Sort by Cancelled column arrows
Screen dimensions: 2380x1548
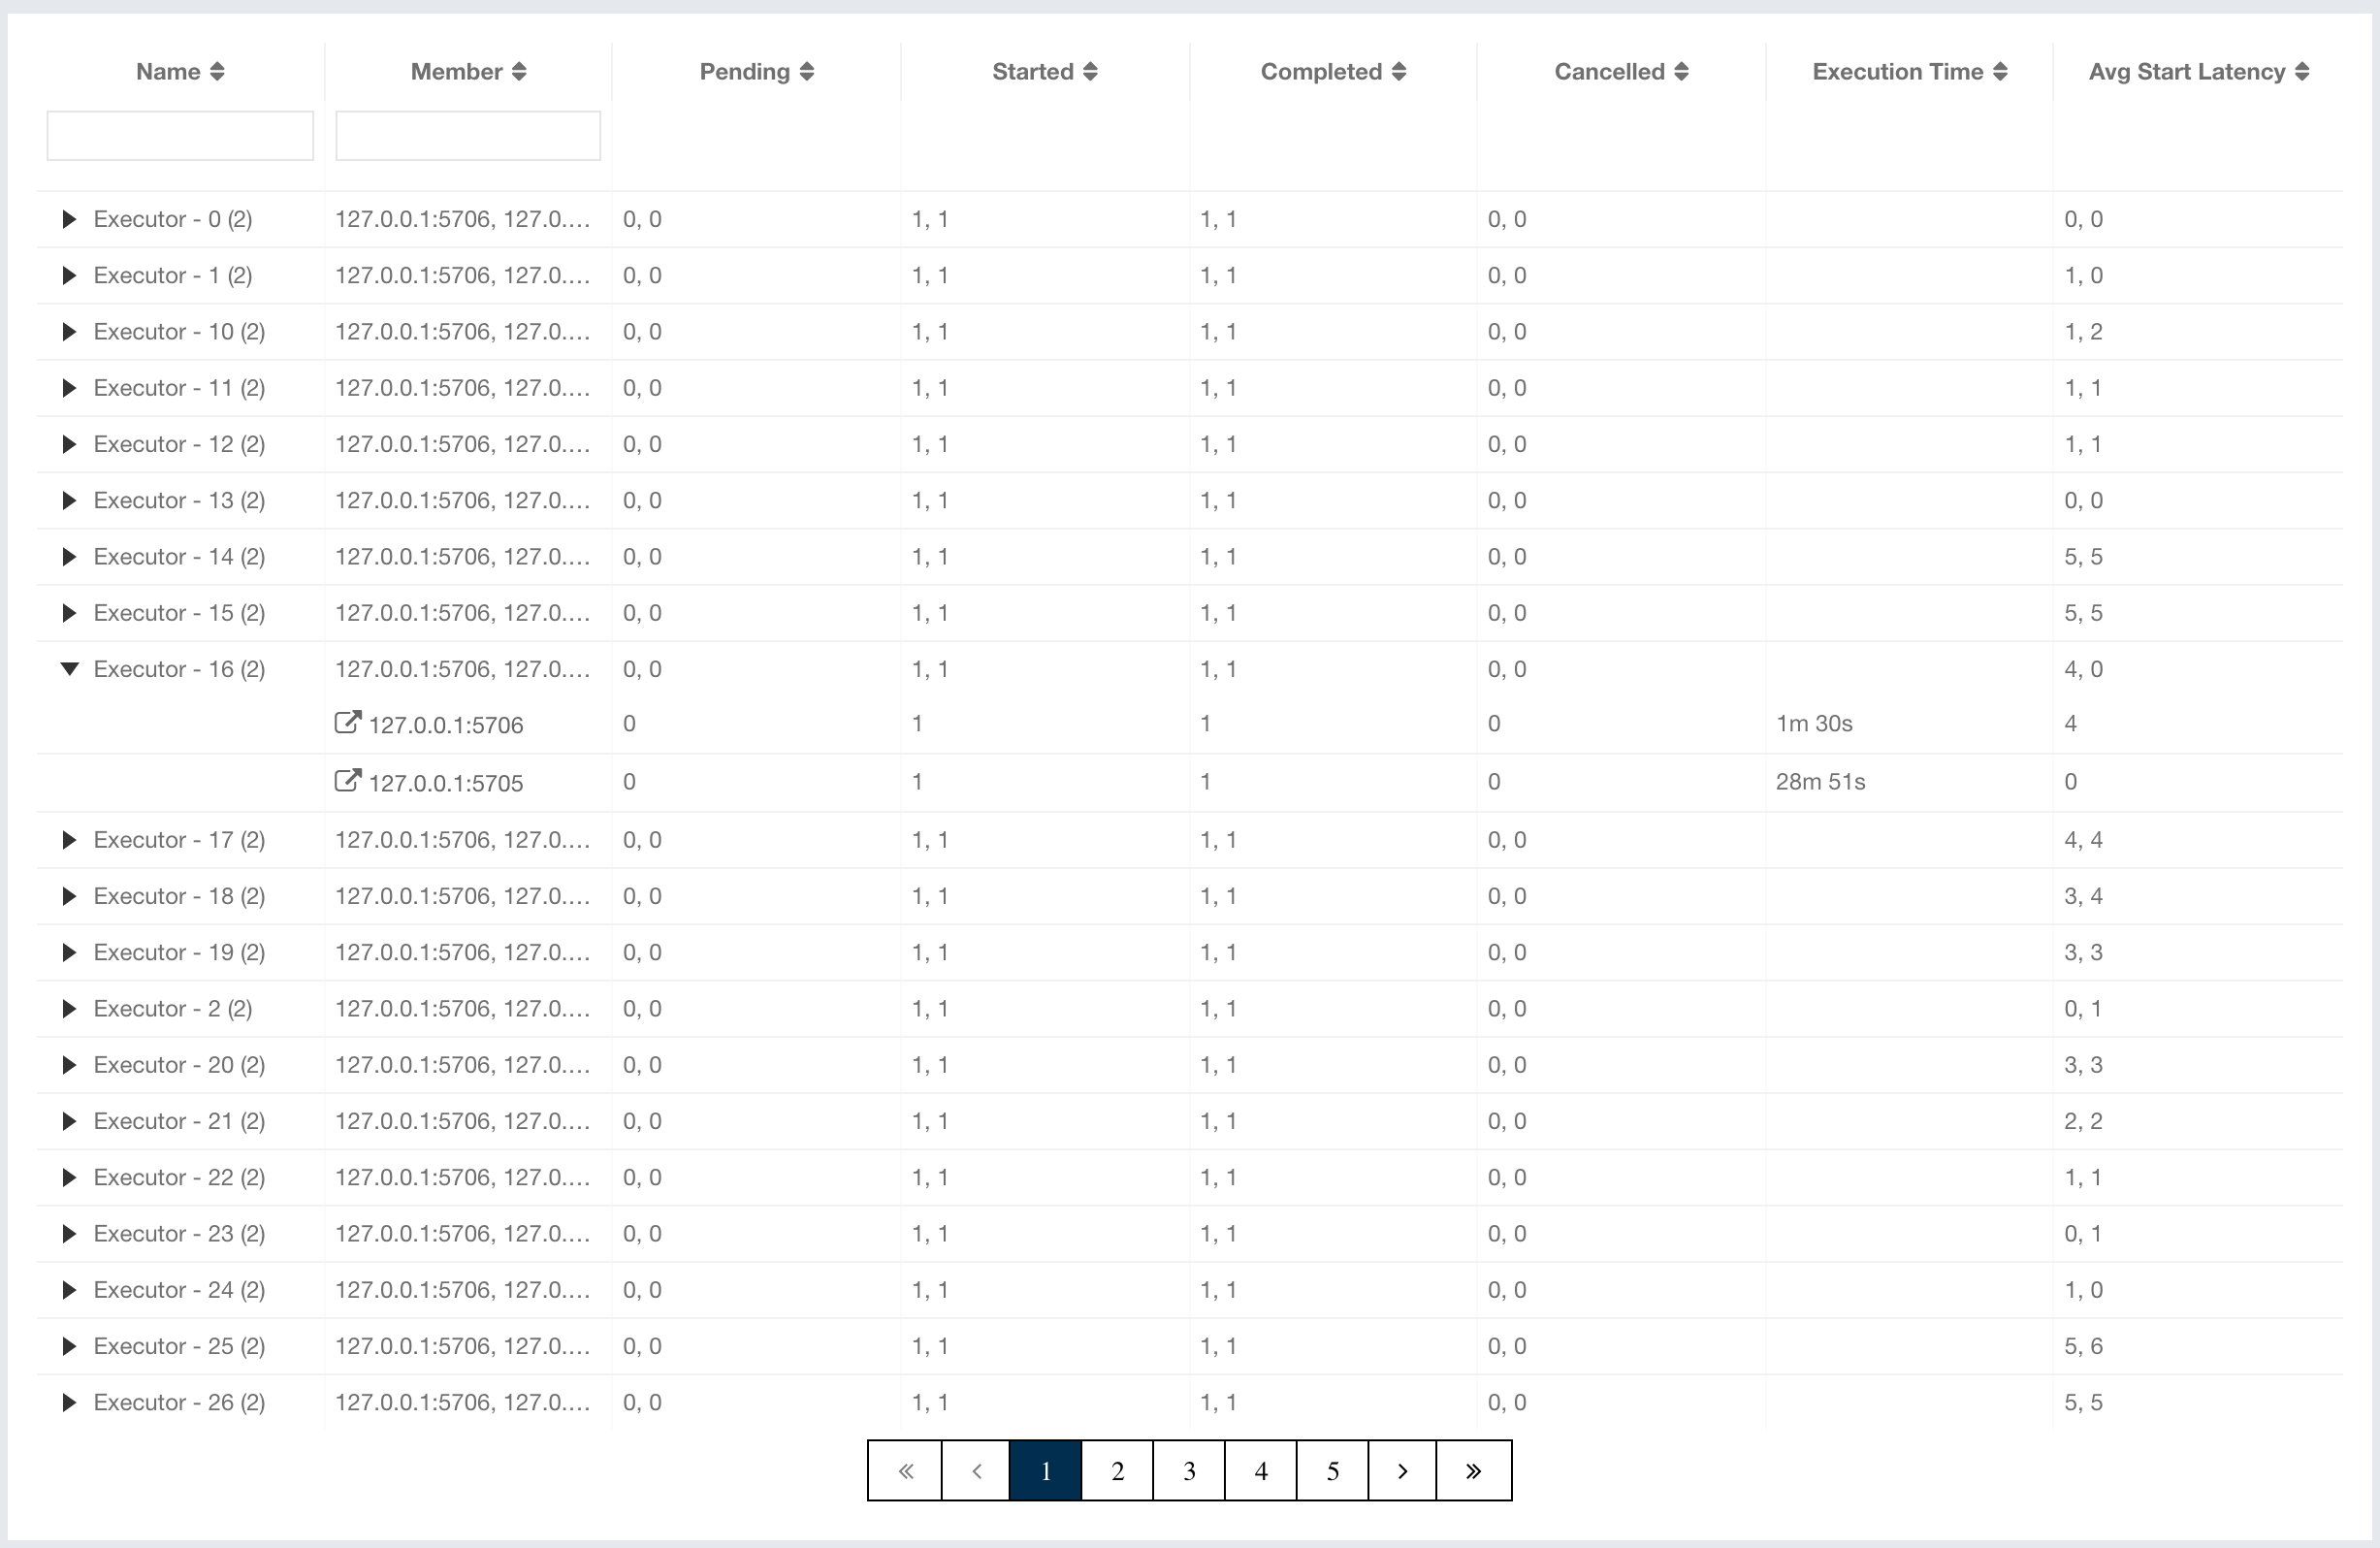[x=1681, y=71]
